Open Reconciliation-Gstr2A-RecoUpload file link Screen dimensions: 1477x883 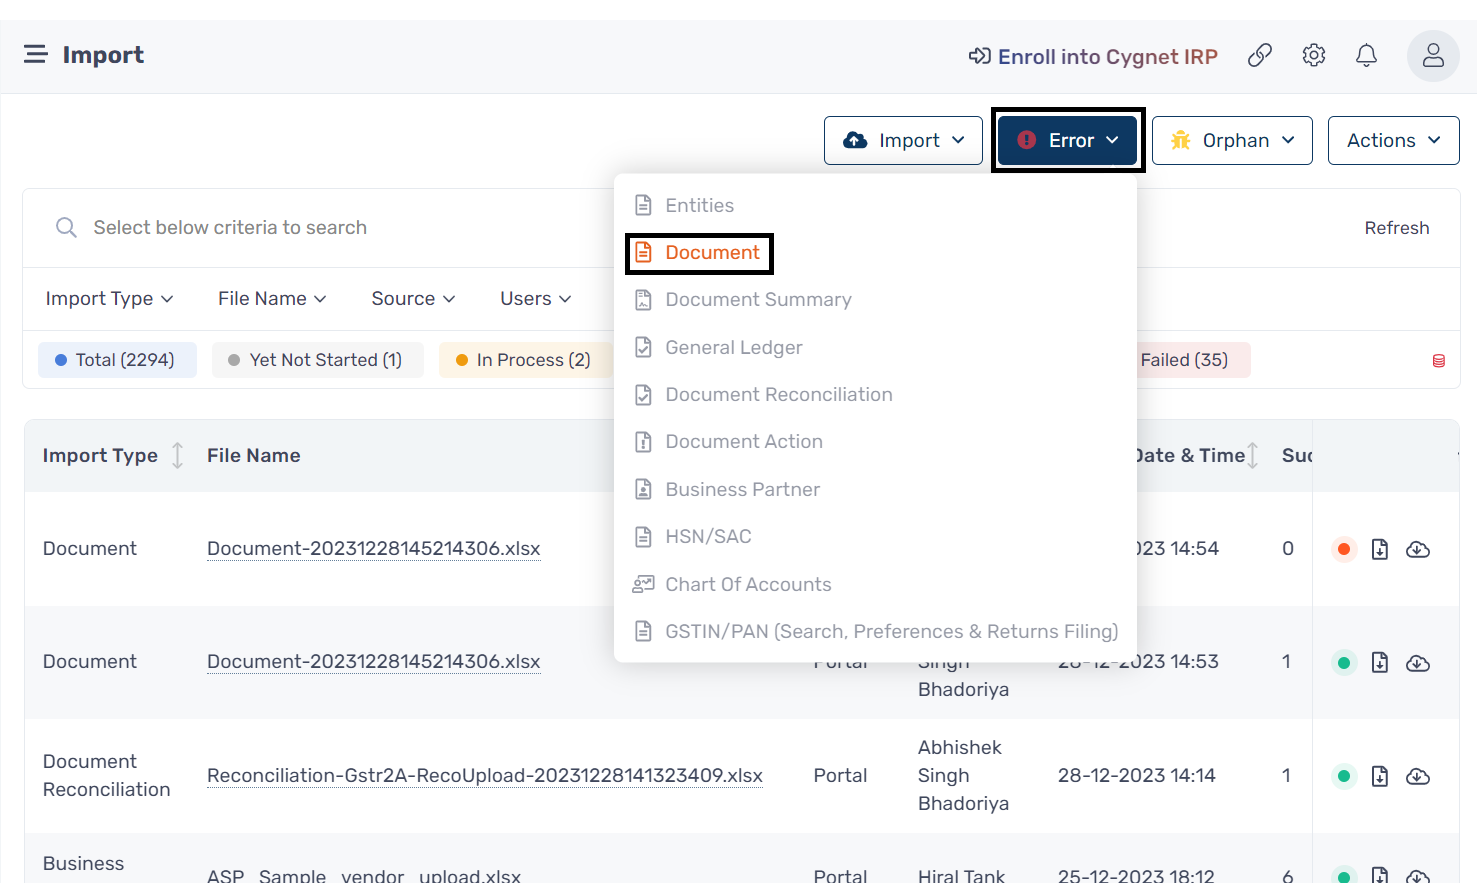(484, 776)
